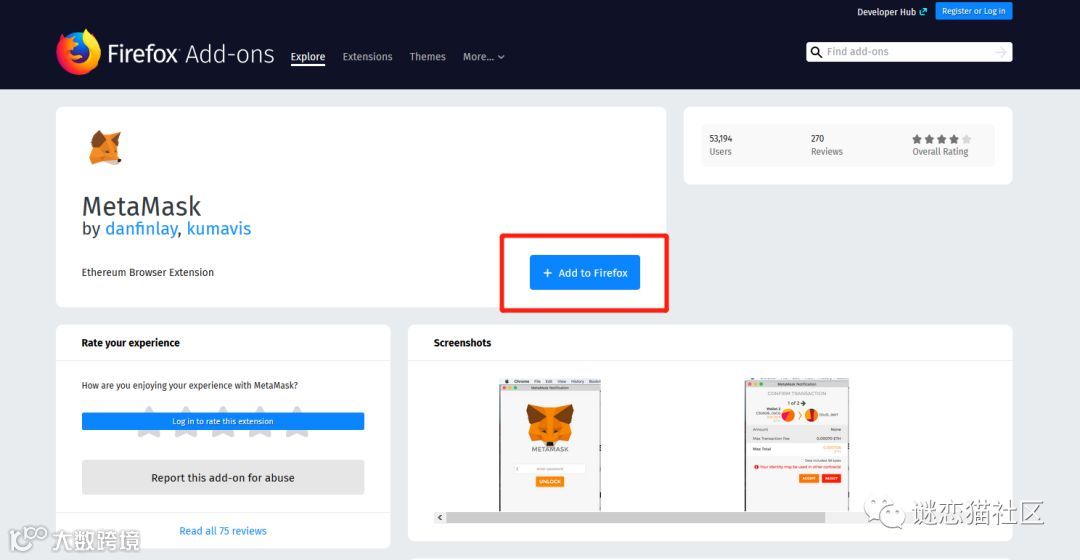The width and height of the screenshot is (1080, 560).
Task: Click the Screenshots heading
Action: coord(462,342)
